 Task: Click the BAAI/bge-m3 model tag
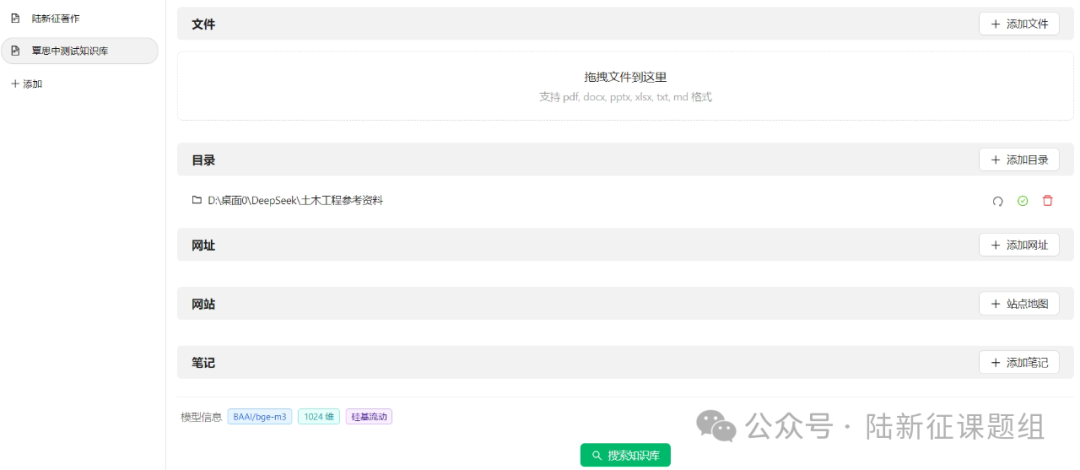[260, 417]
